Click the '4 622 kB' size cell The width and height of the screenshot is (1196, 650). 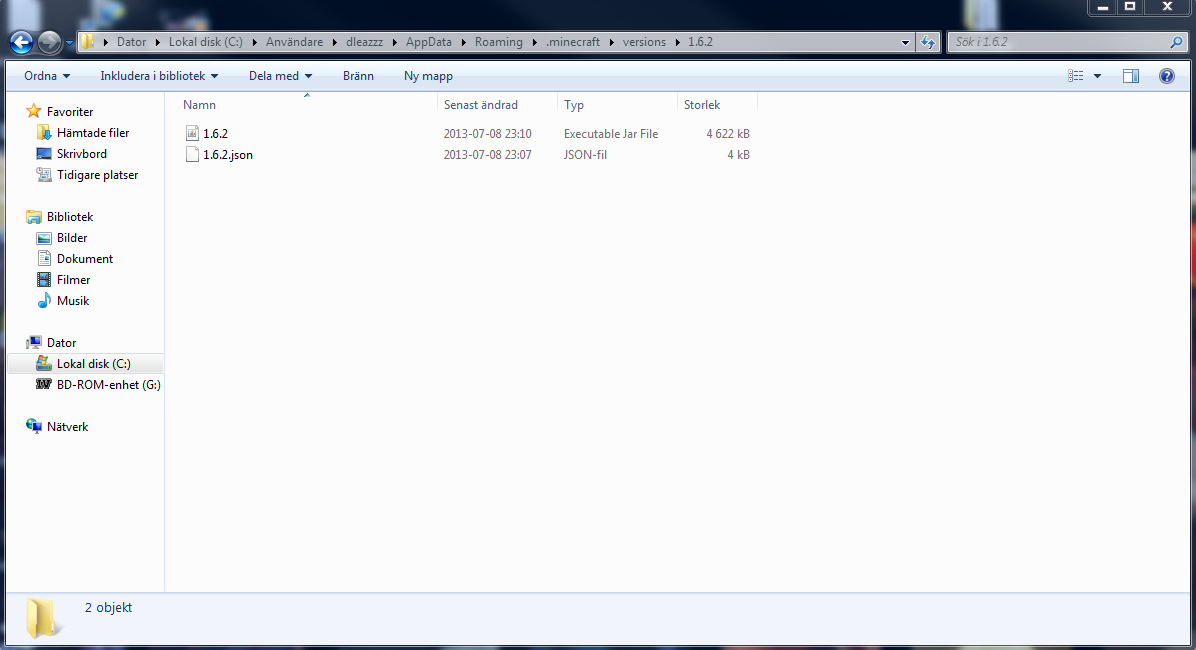click(728, 134)
